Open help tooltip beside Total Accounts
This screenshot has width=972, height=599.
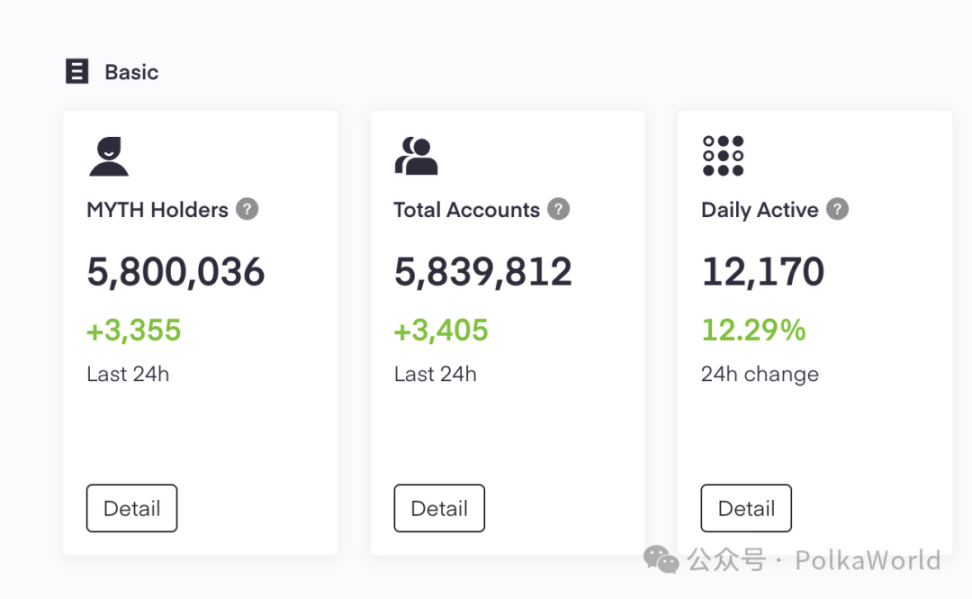[559, 210]
